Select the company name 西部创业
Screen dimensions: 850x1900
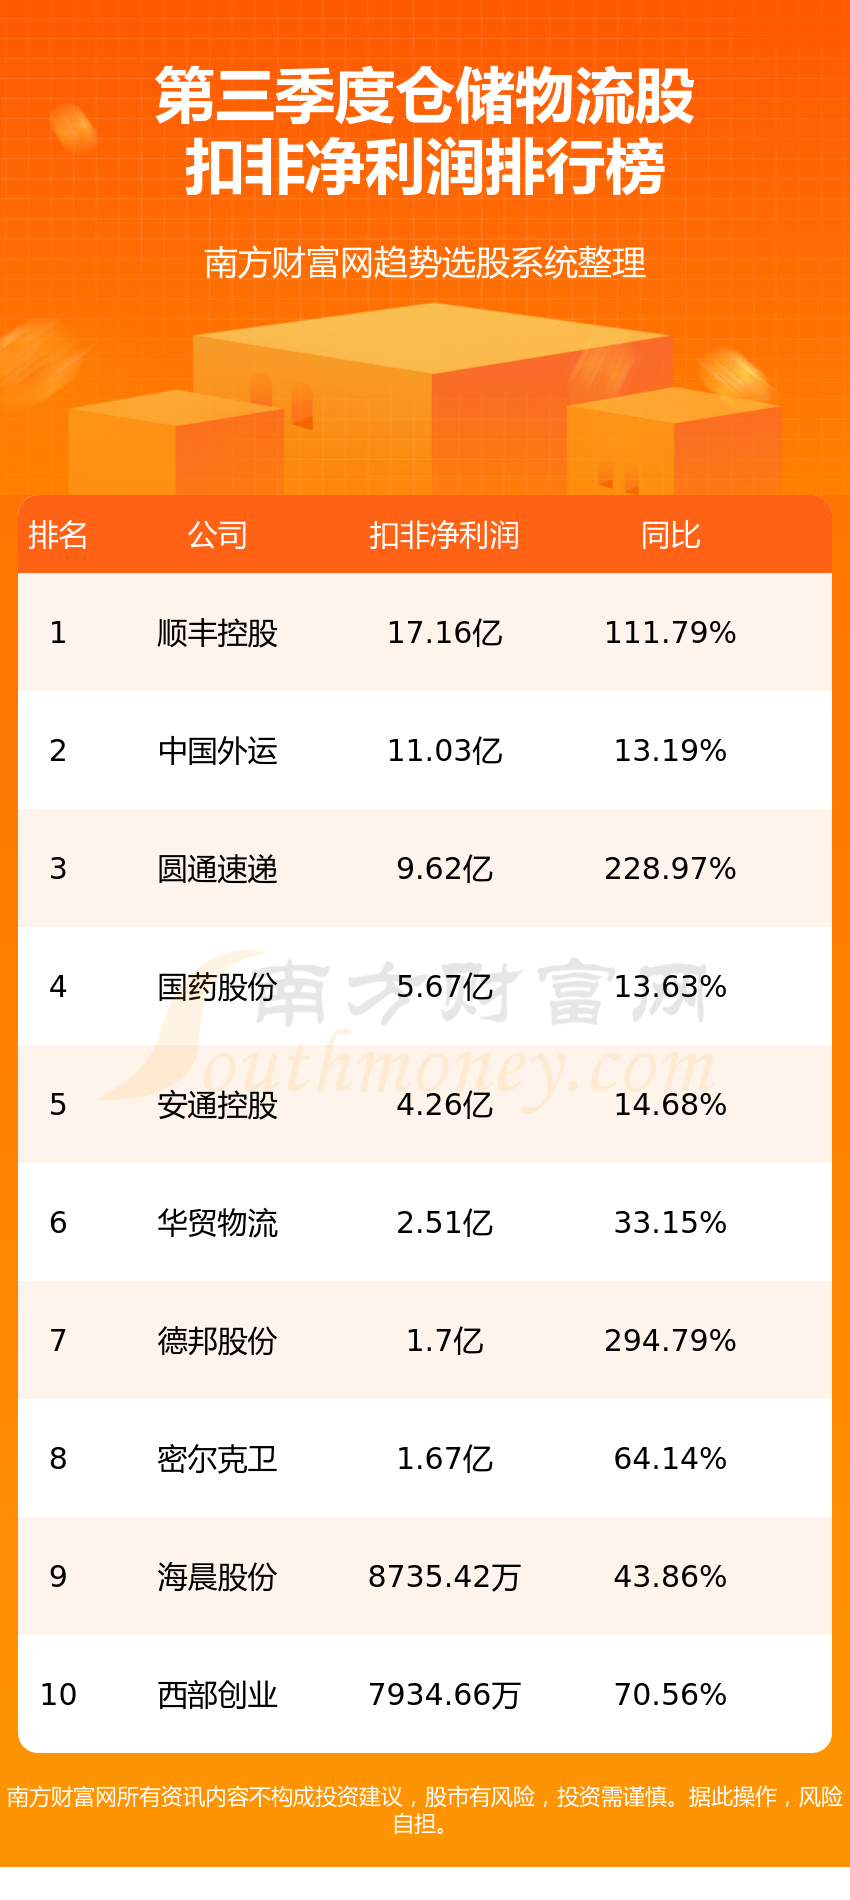[x=217, y=1695]
